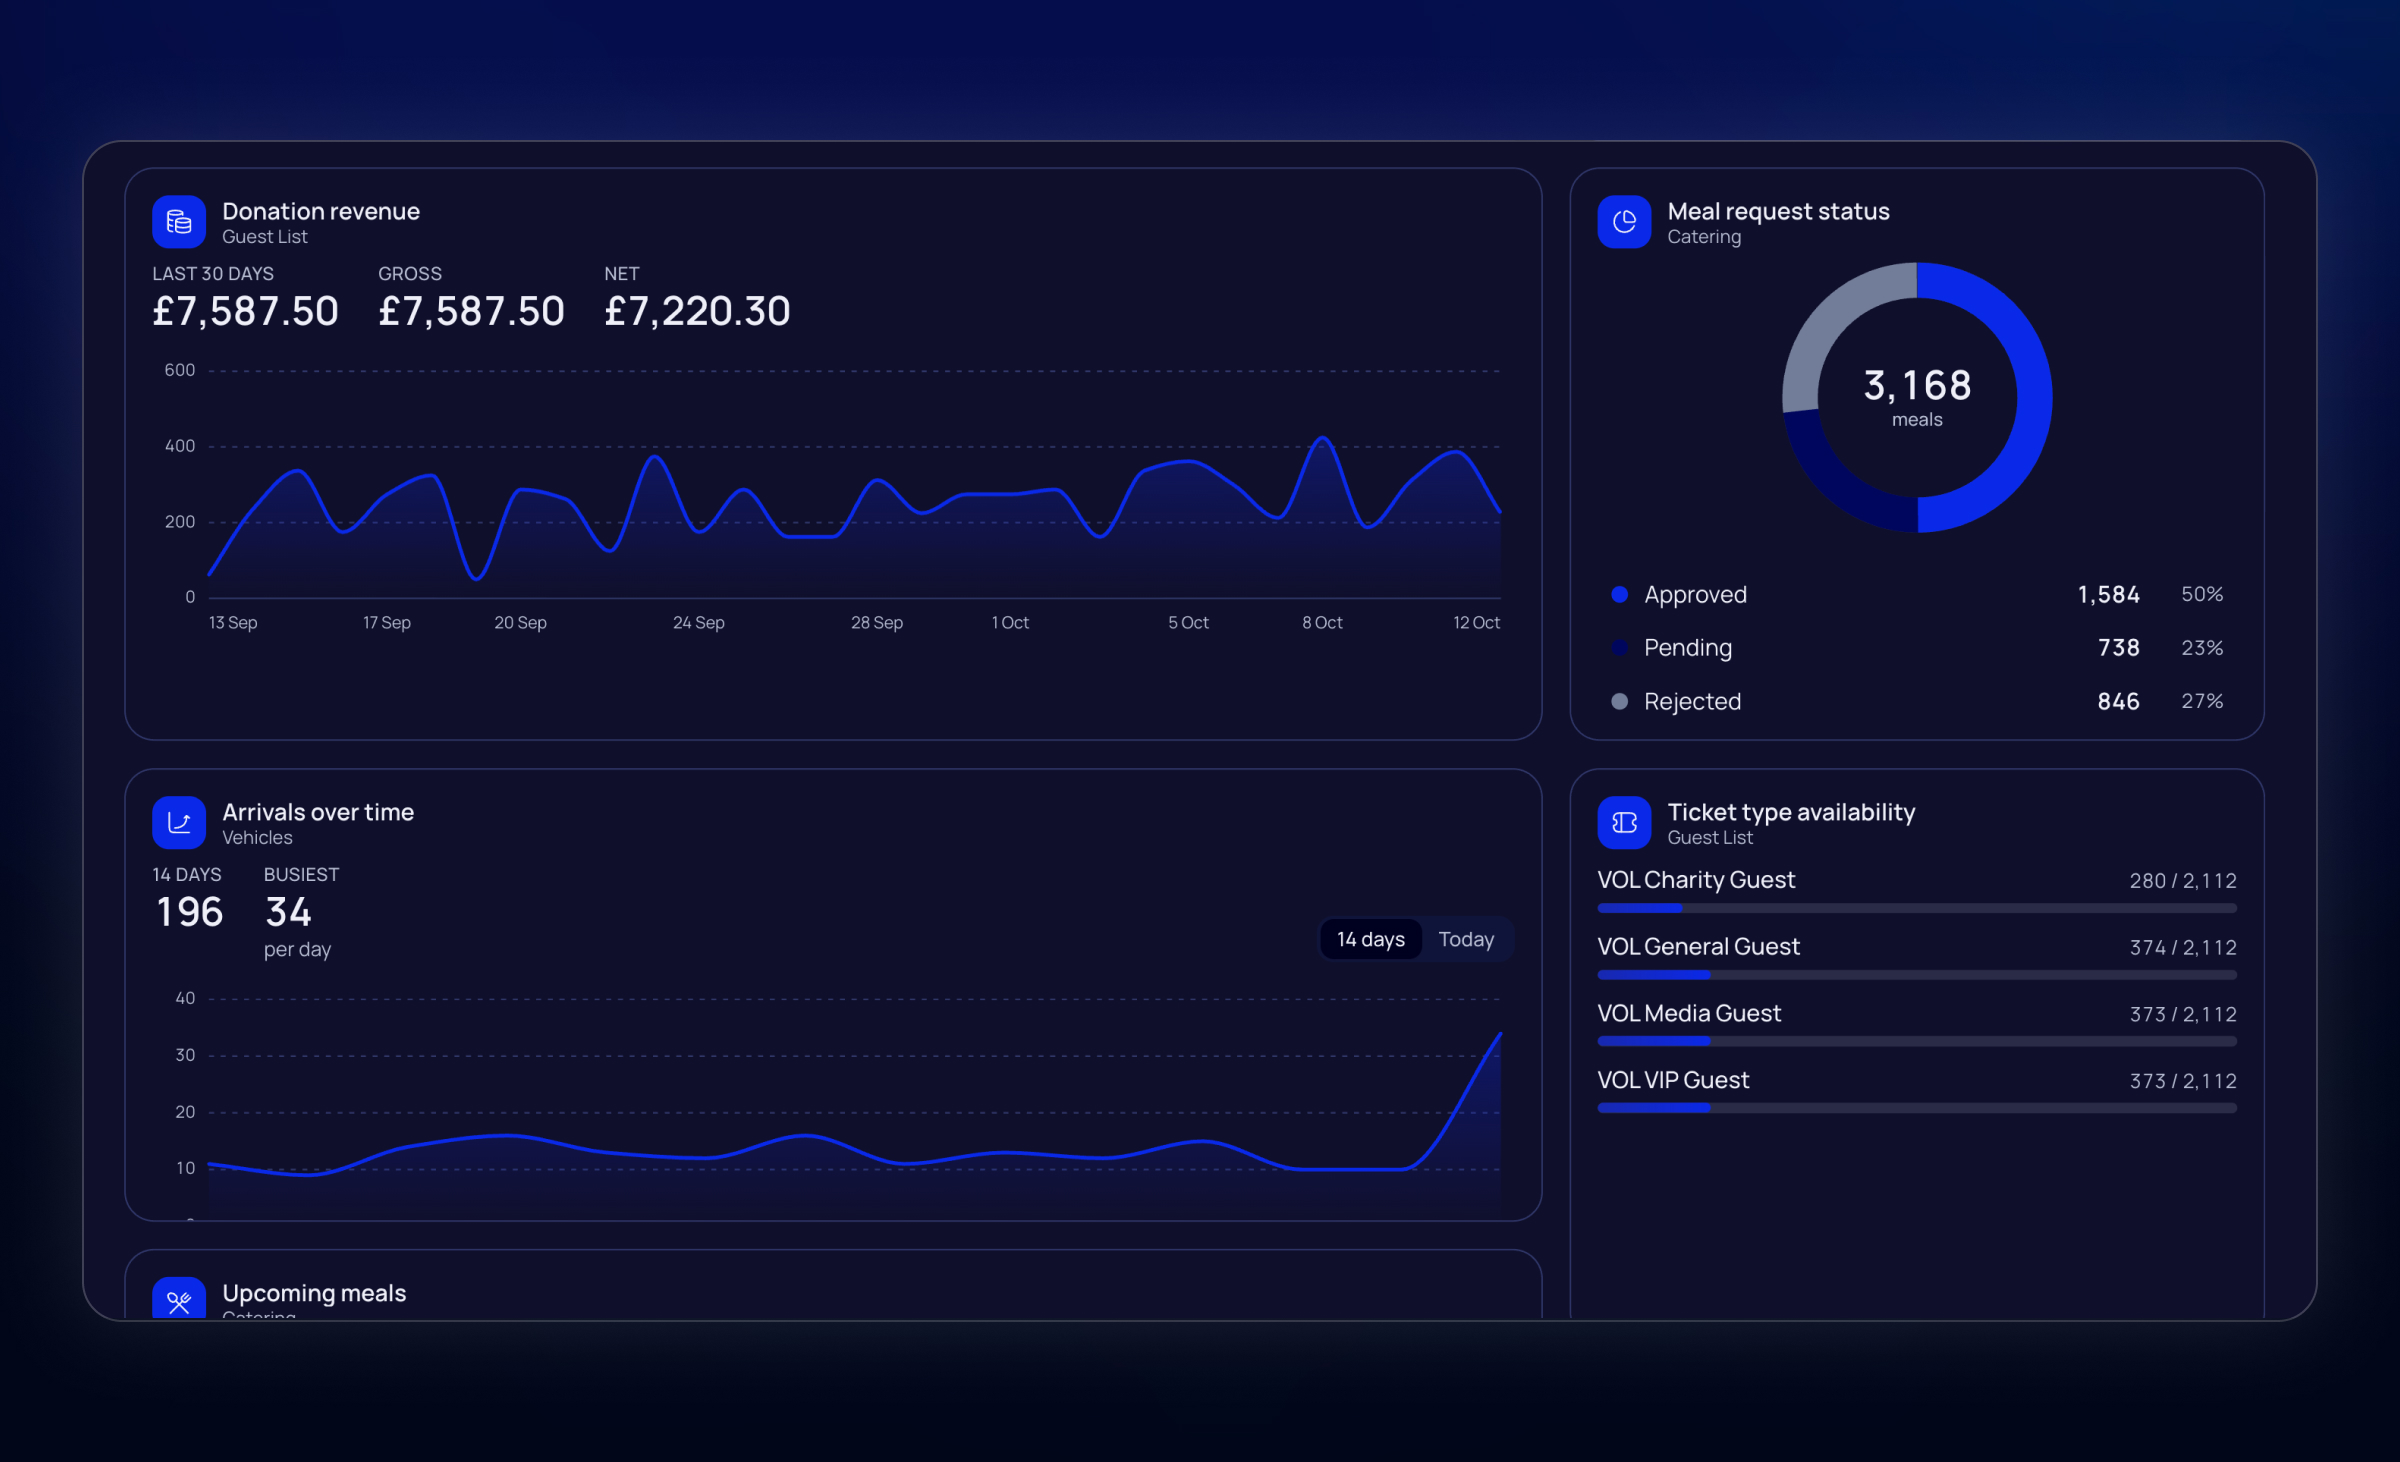
Task: Click the 280 / 2,112 availability count
Action: (x=2183, y=881)
